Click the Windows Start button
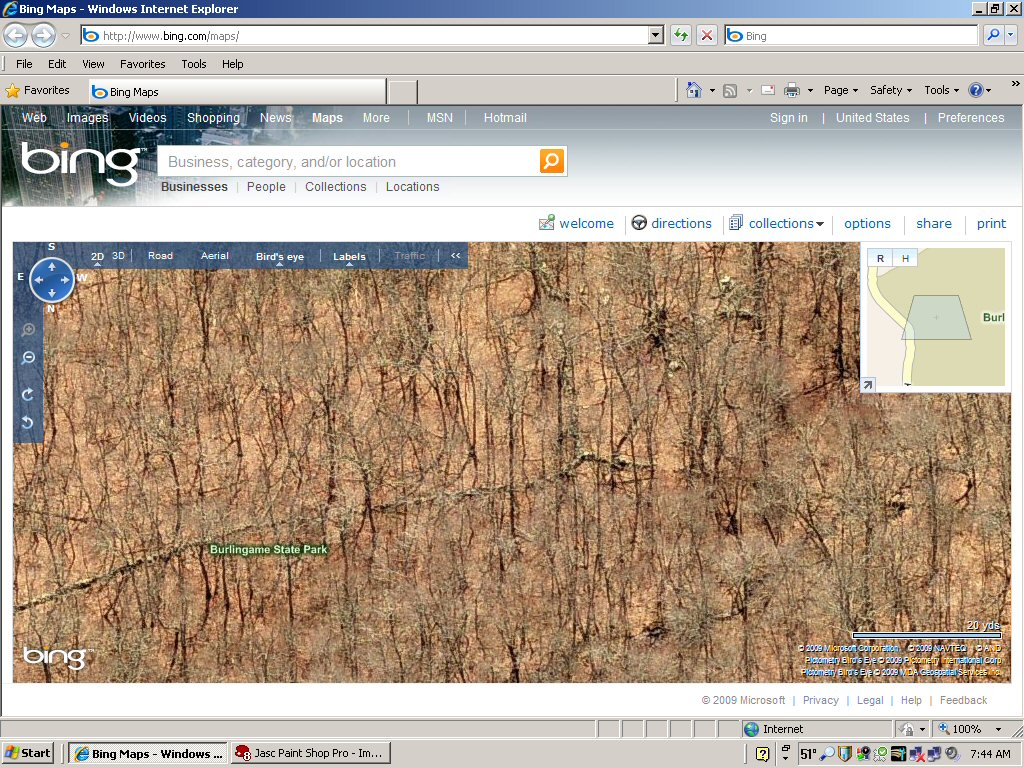The width and height of the screenshot is (1024, 768). (27, 753)
